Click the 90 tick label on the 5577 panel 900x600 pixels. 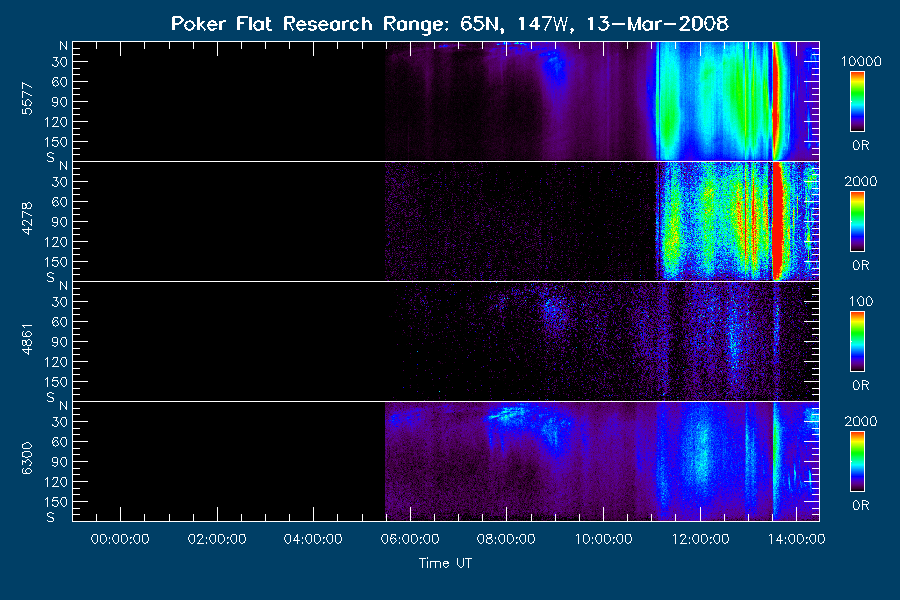[x=60, y=102]
